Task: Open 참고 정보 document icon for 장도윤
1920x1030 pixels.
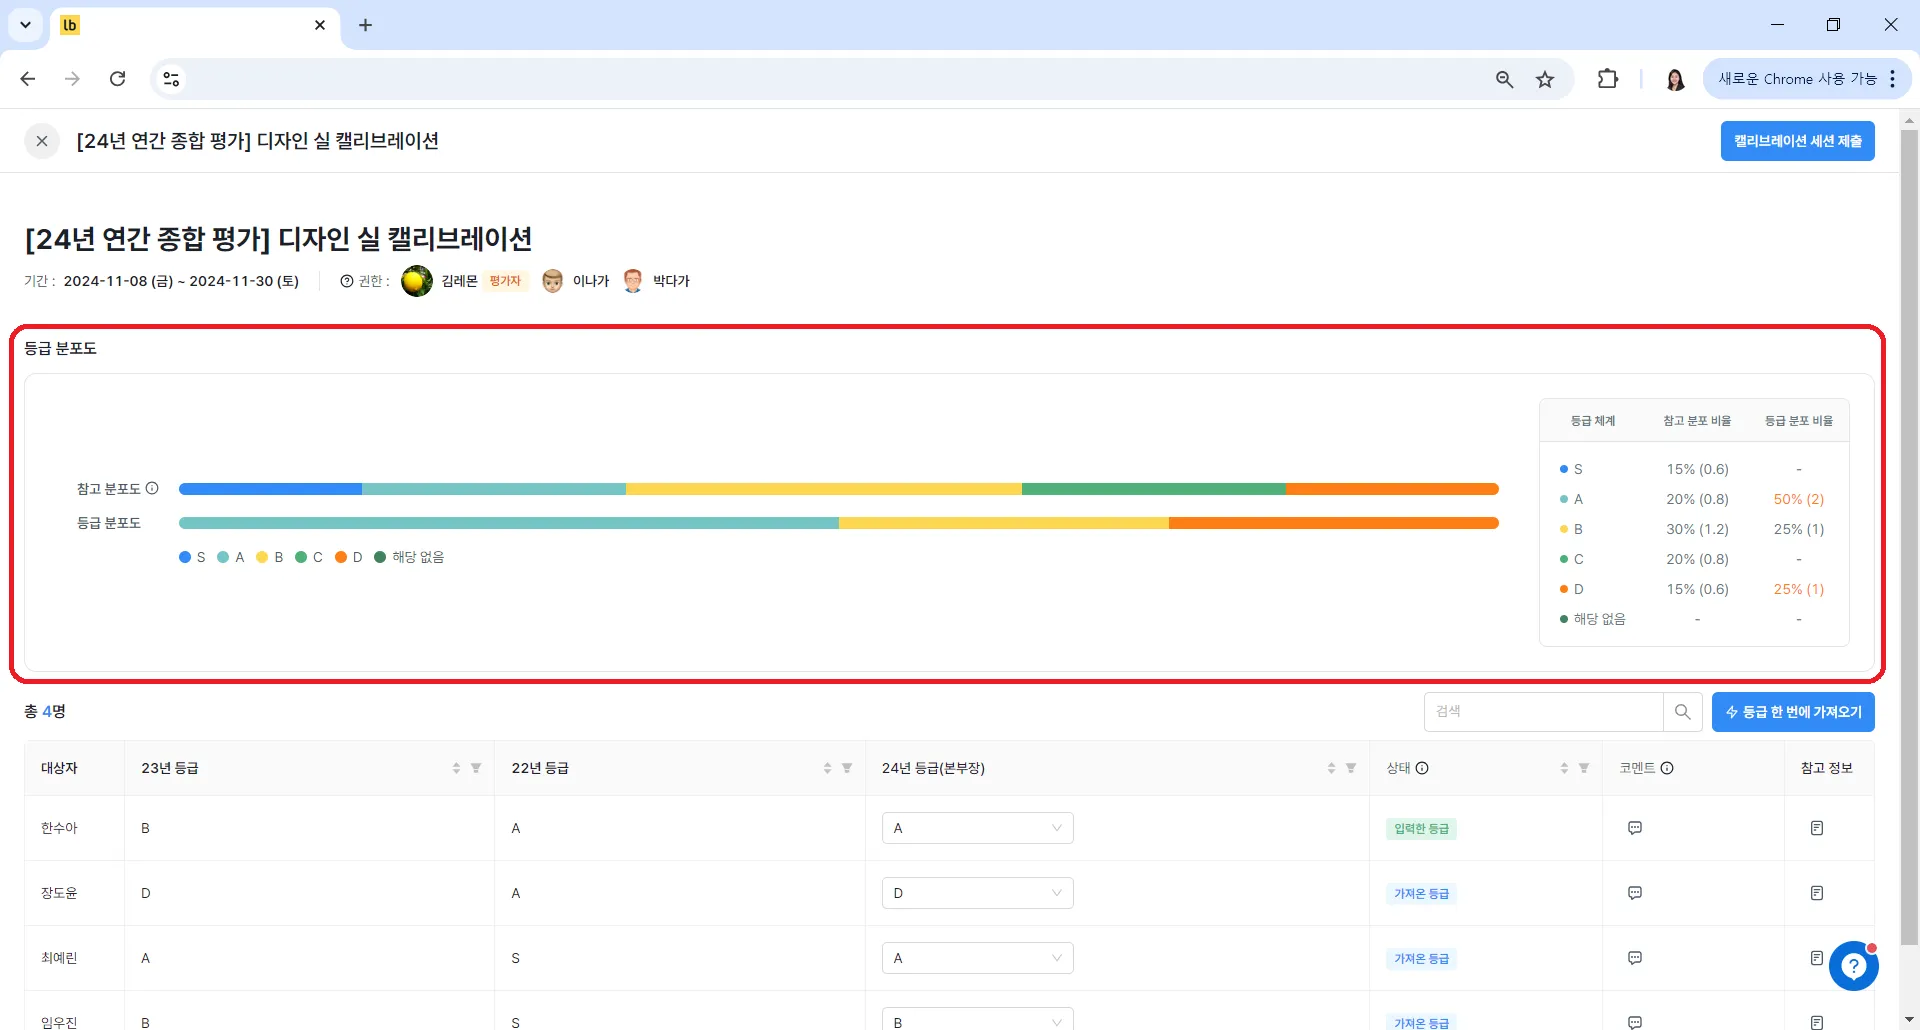Action: (1817, 893)
